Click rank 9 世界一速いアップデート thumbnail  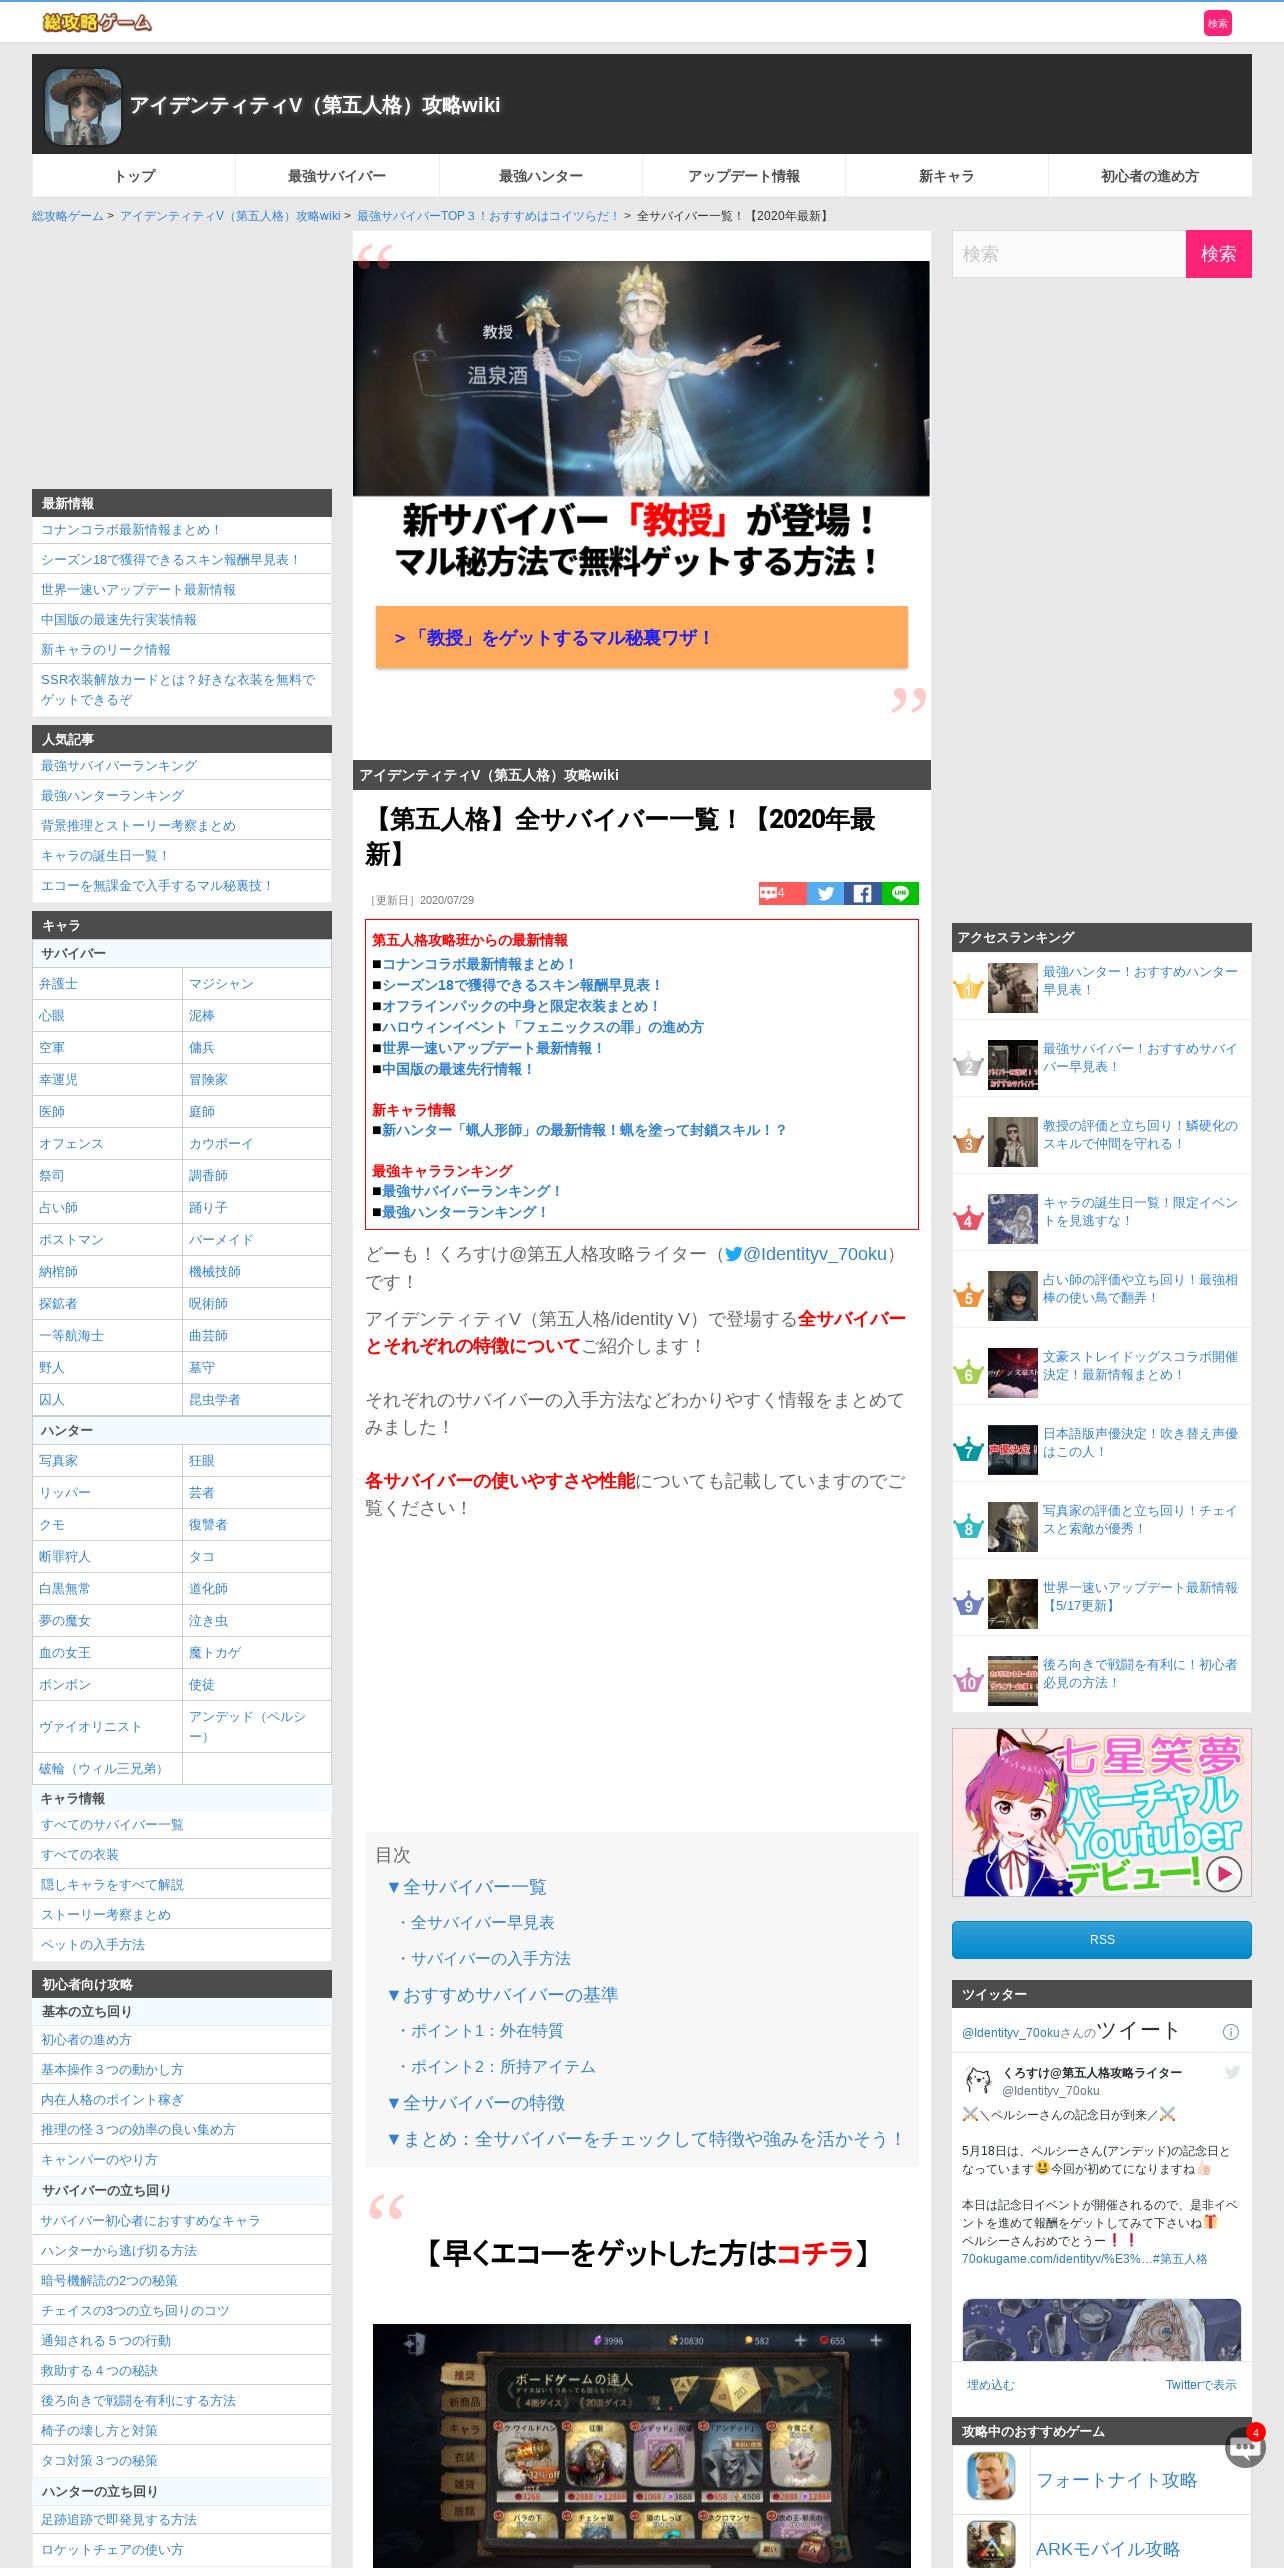coord(1013,1604)
